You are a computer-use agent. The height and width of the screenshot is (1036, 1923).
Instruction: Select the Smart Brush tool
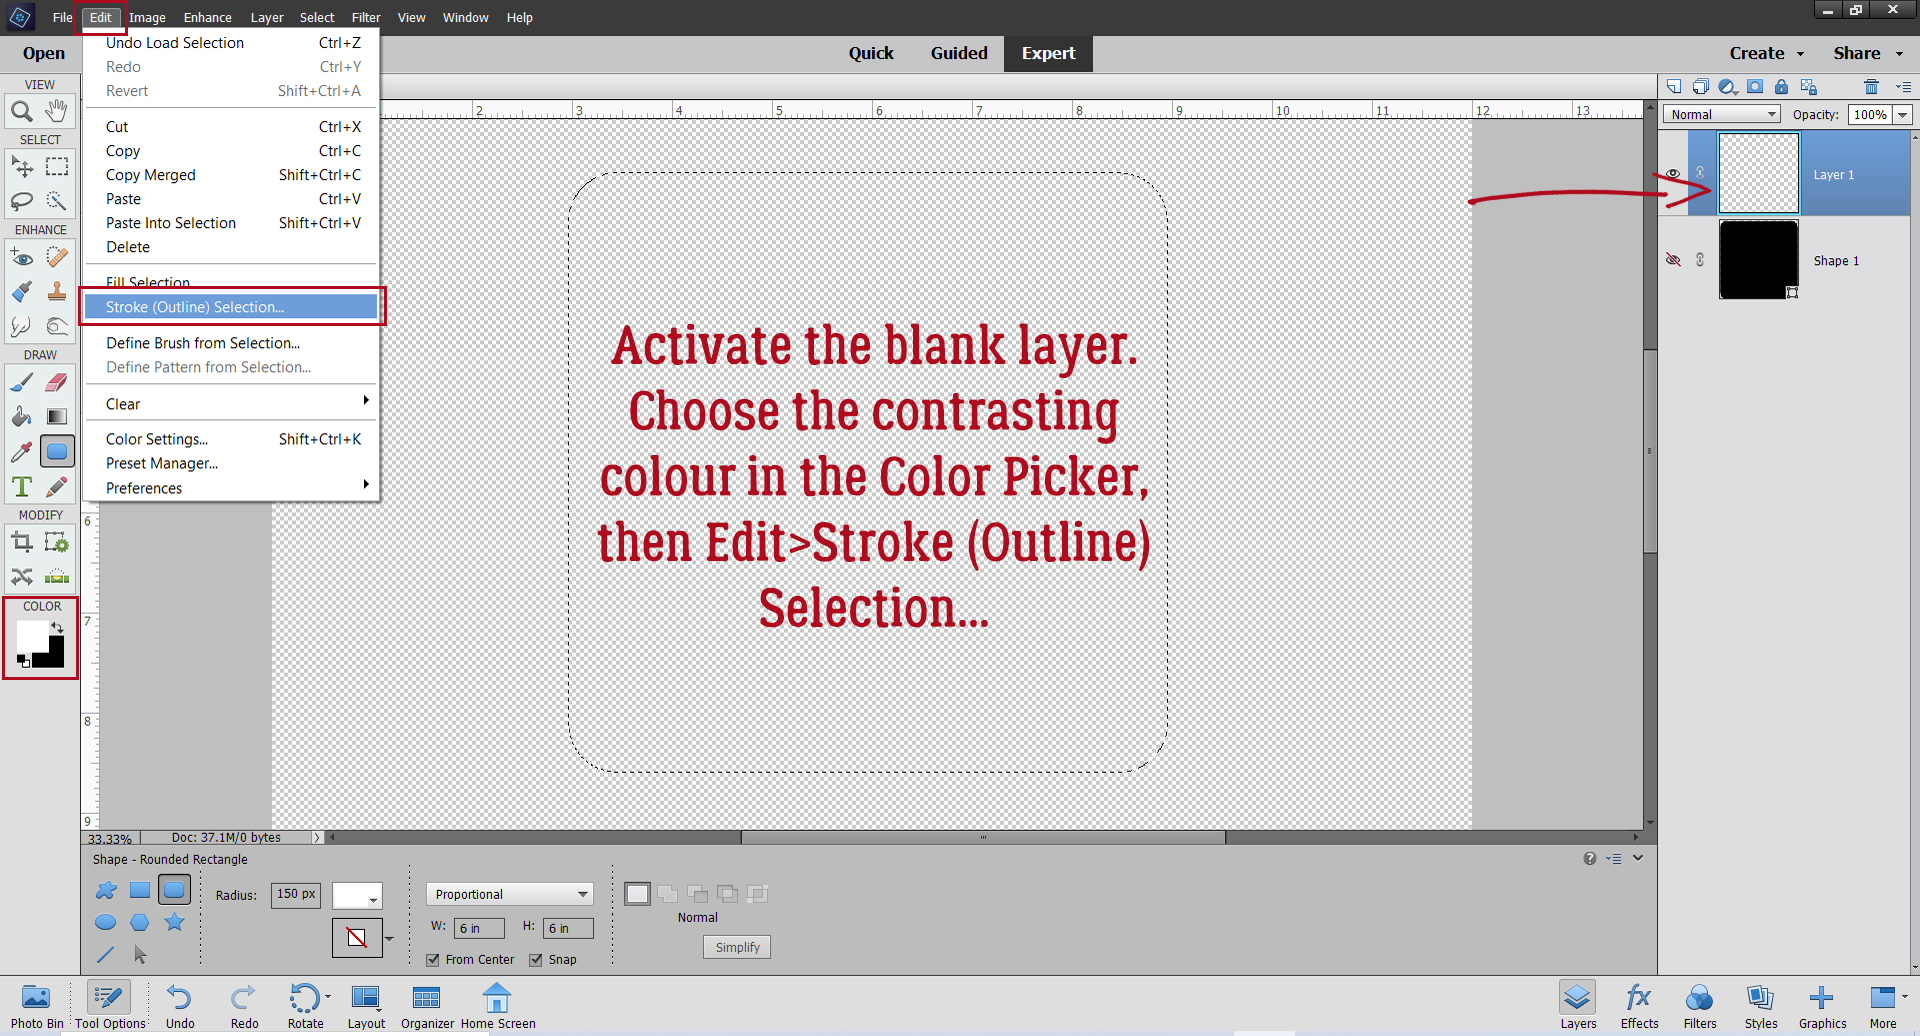pos(22,291)
